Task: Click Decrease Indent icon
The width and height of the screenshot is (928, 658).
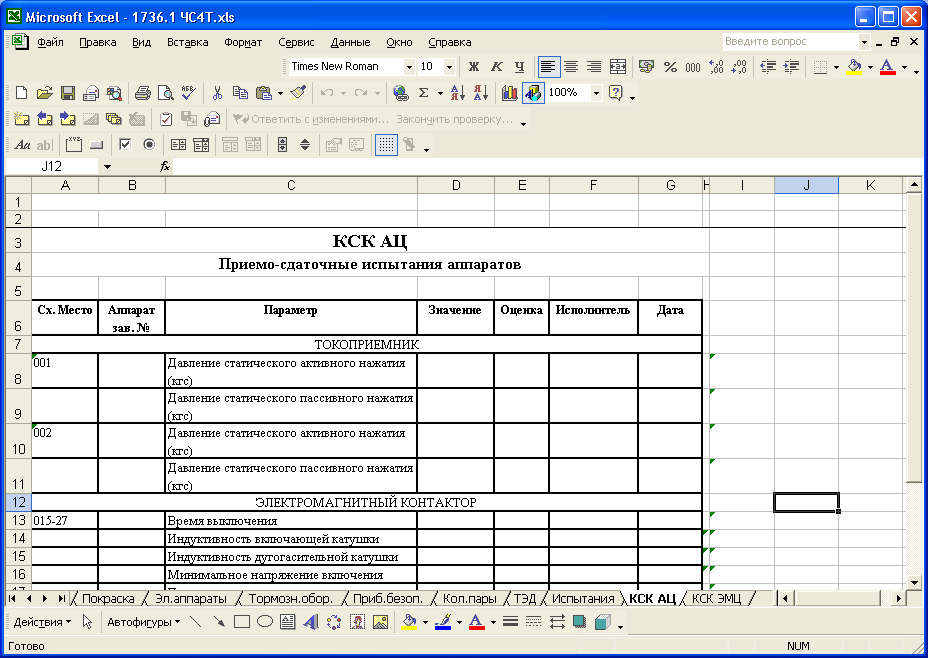Action: 768,67
